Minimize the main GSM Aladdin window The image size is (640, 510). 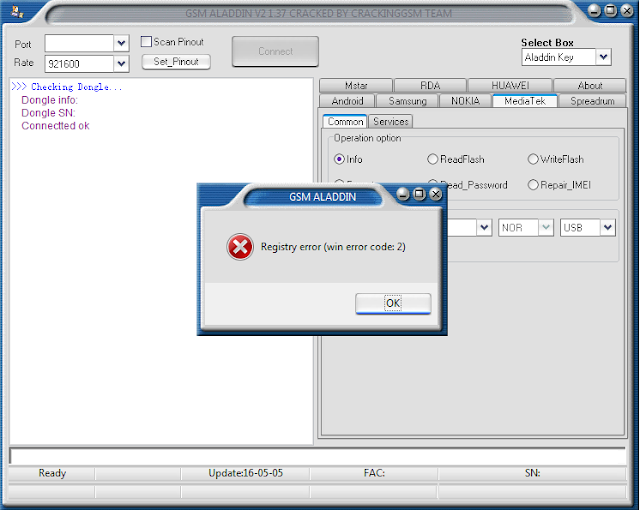594,11
